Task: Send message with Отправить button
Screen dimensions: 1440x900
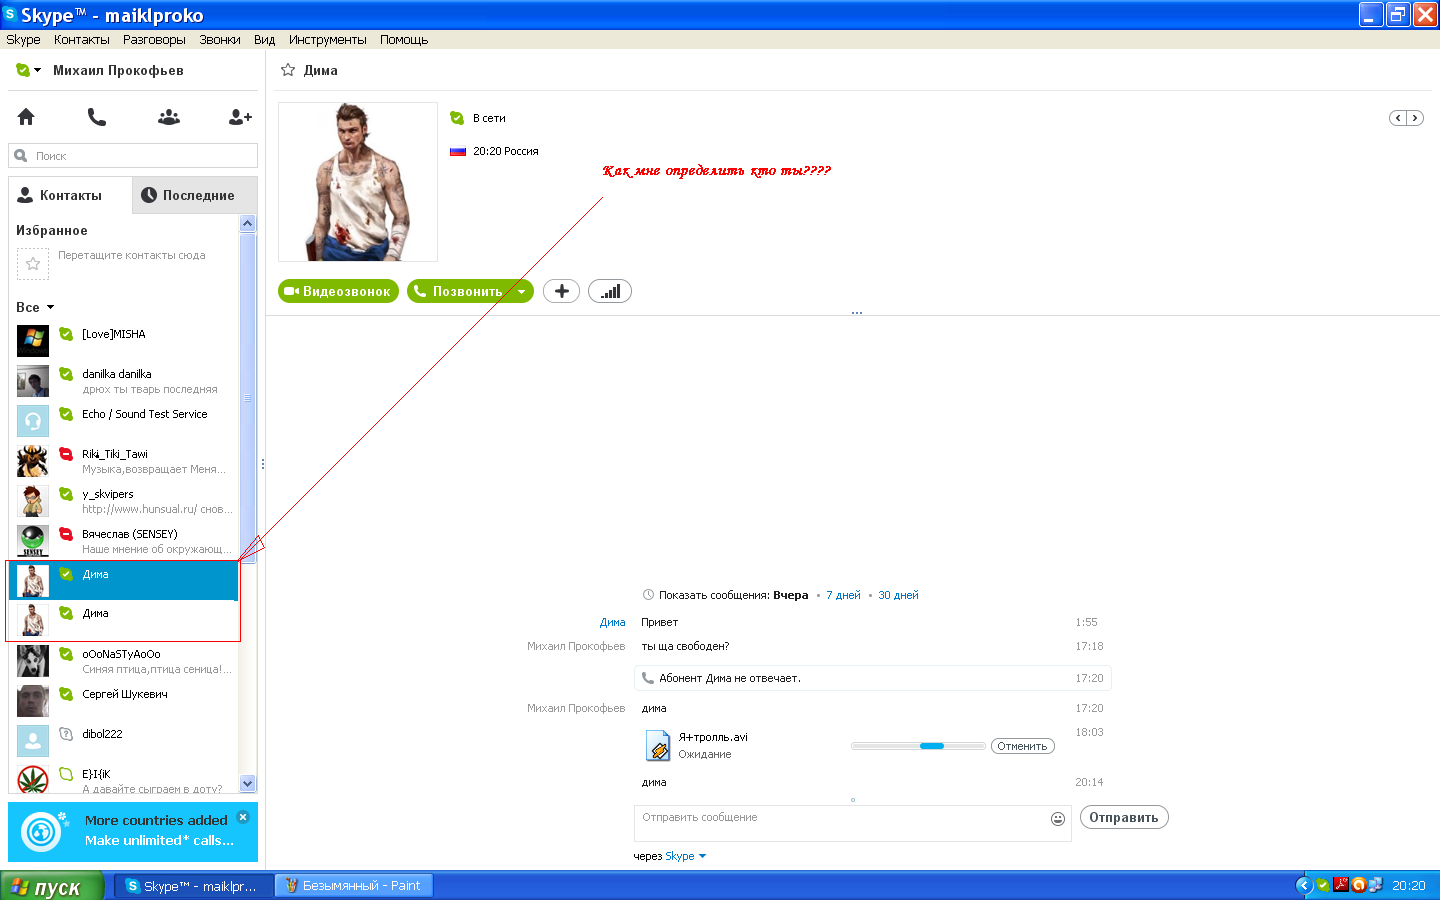Action: 1124,817
